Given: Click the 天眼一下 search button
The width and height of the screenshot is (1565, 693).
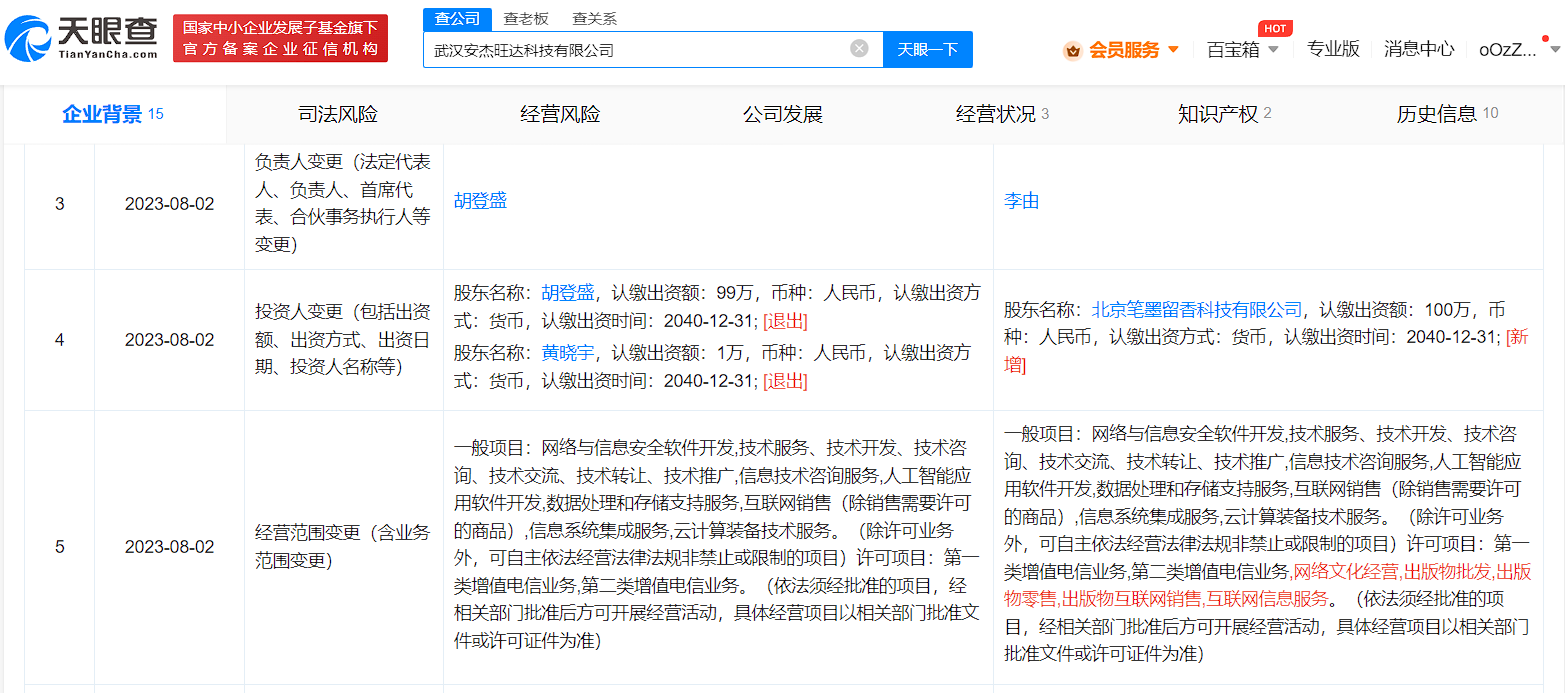Looking at the screenshot, I should [x=927, y=49].
